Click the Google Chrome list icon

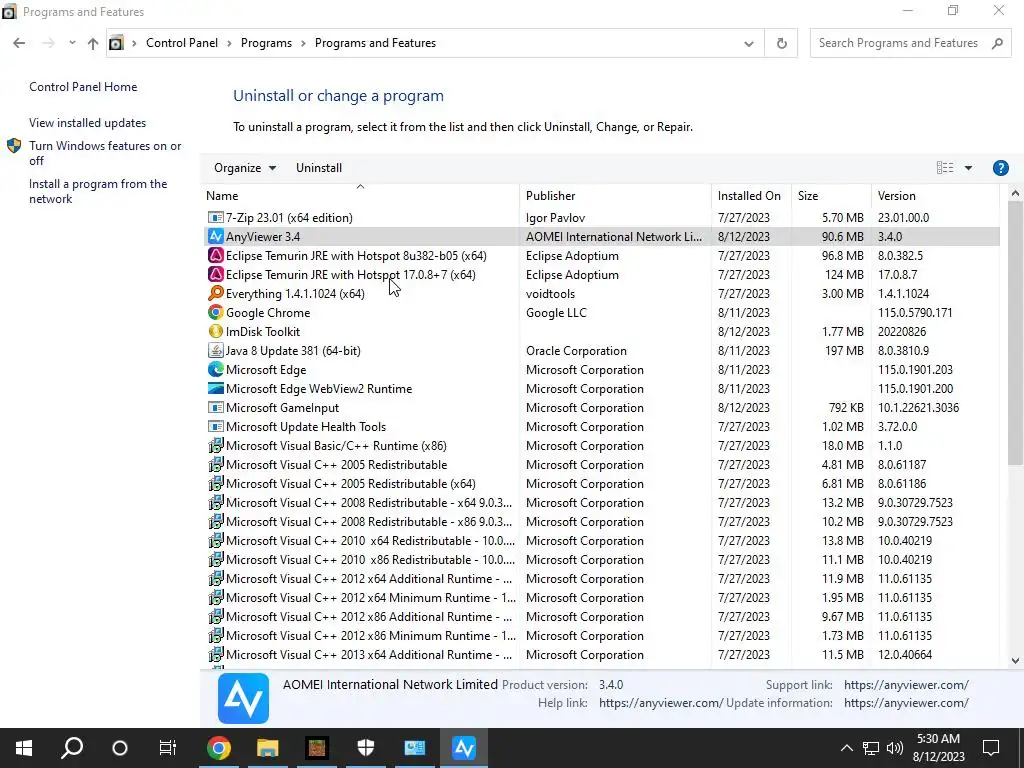pos(215,312)
